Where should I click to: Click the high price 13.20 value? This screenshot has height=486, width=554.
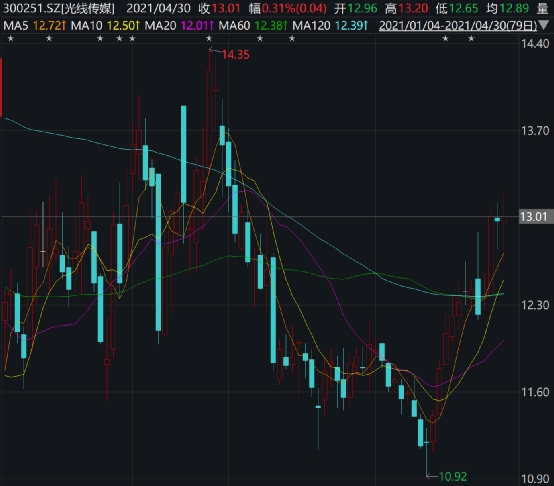[x=413, y=8]
